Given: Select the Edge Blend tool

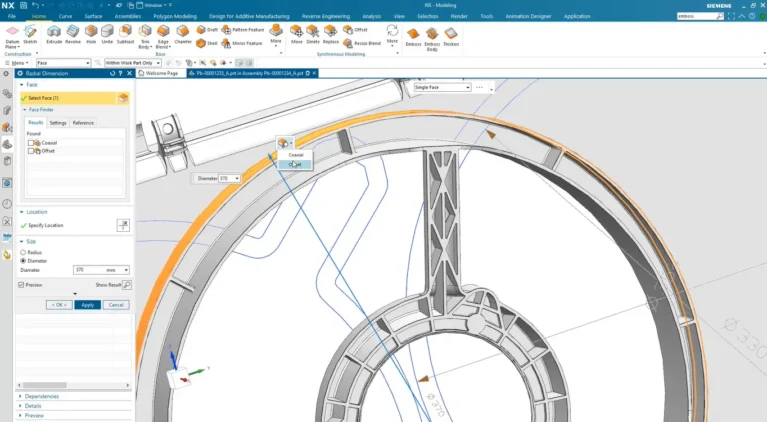Looking at the screenshot, I should [163, 37].
